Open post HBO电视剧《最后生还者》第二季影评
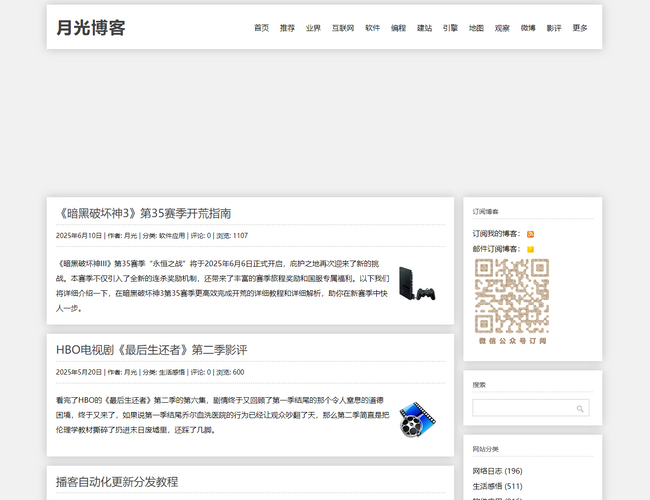The image size is (650, 500). tap(151, 349)
